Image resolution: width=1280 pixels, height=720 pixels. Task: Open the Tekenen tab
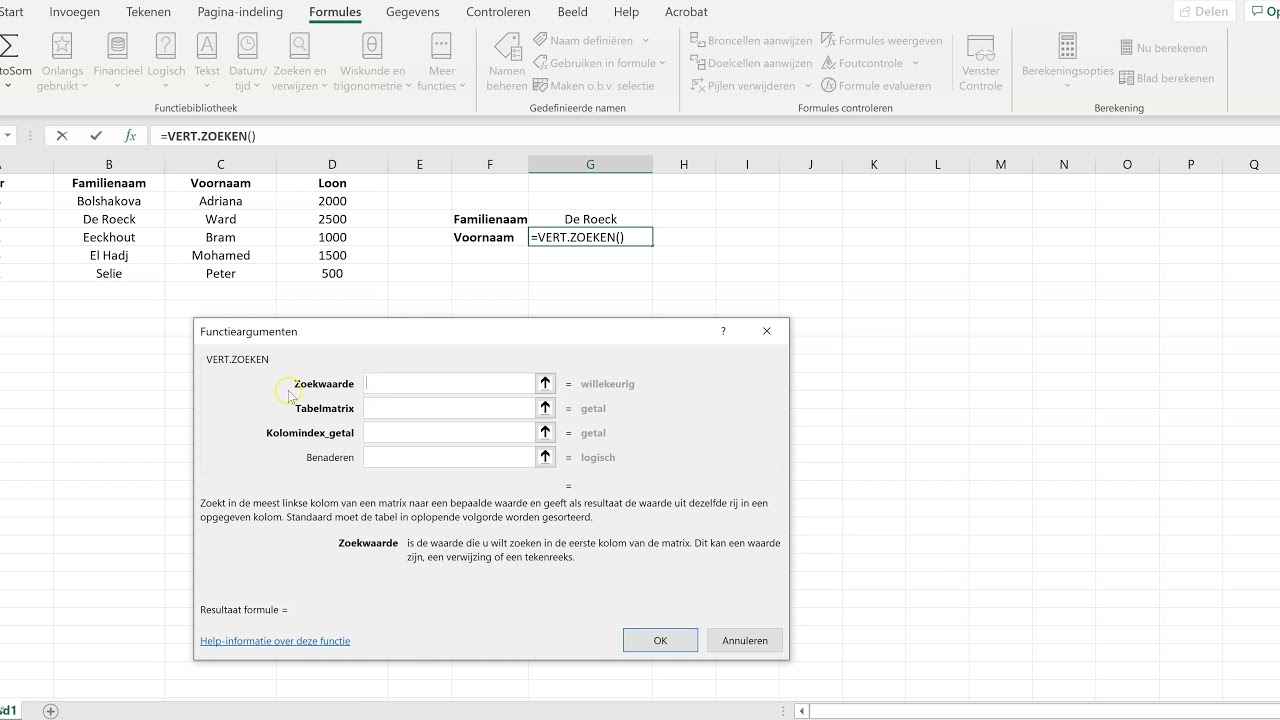pyautogui.click(x=148, y=12)
